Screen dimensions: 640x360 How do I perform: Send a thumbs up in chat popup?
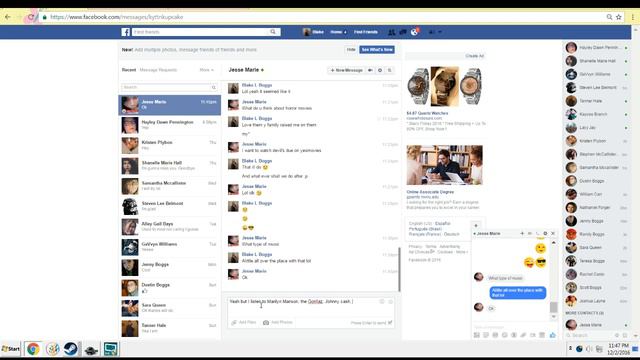tap(553, 335)
